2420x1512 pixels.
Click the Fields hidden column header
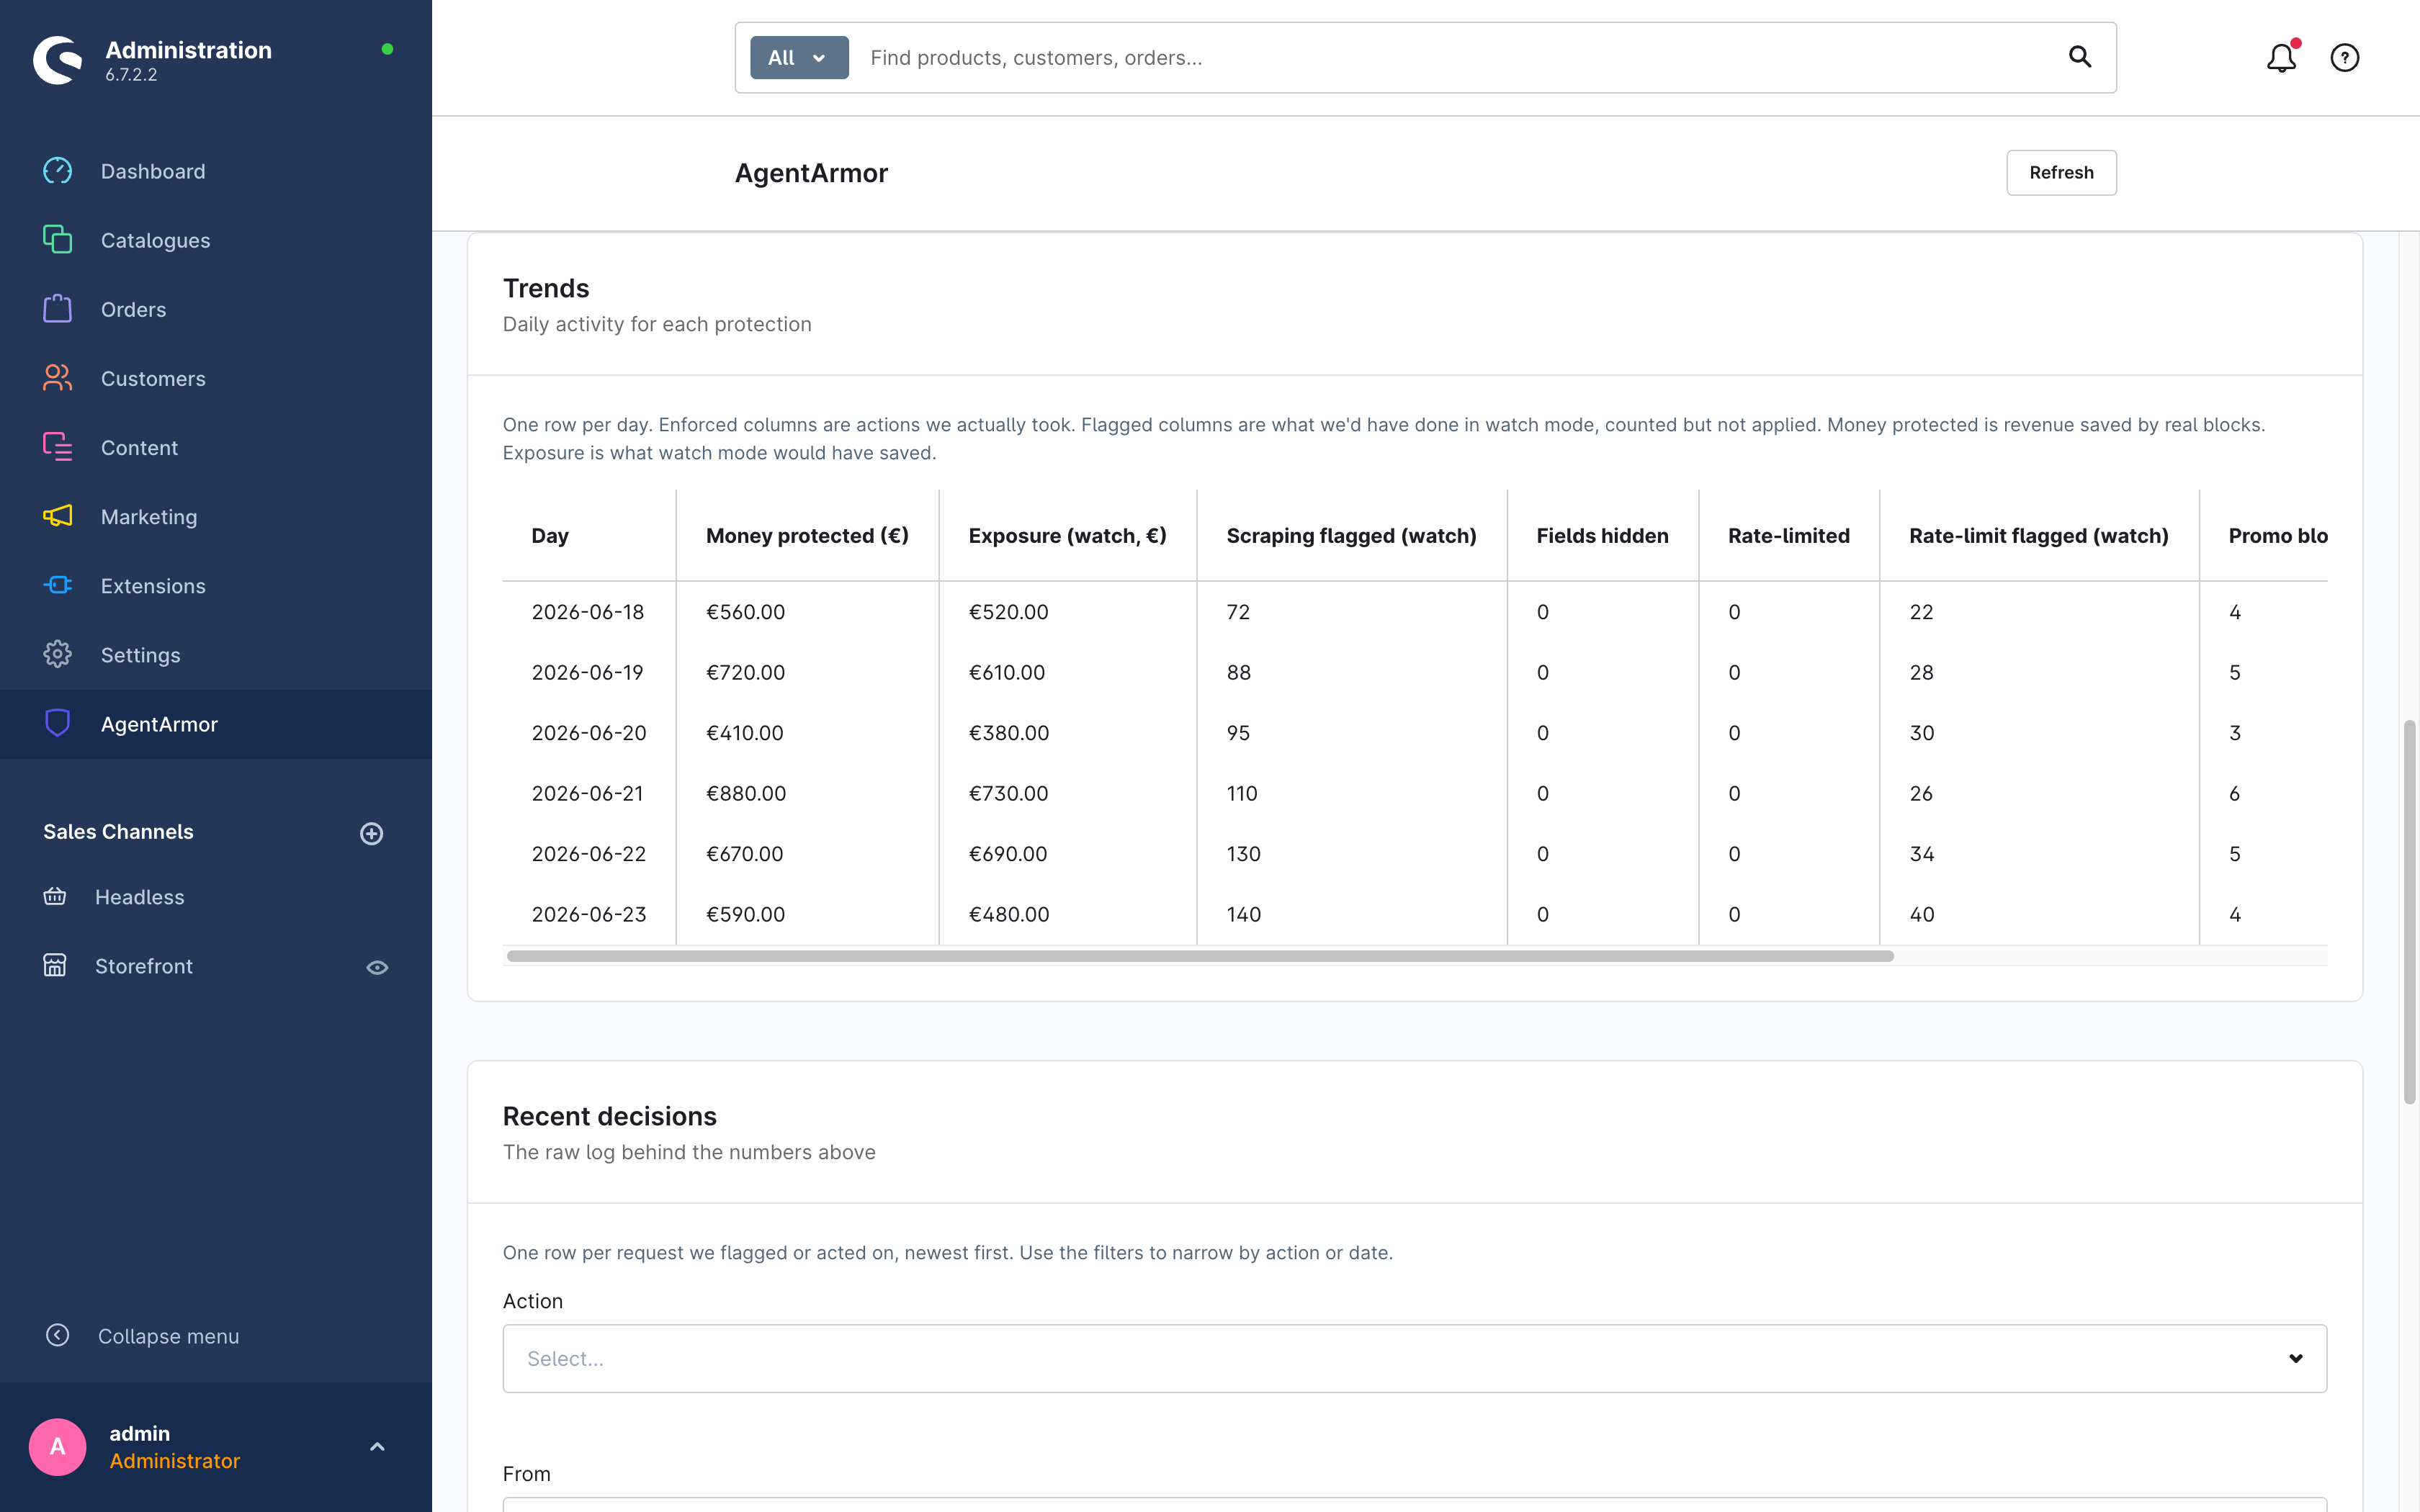(x=1602, y=535)
